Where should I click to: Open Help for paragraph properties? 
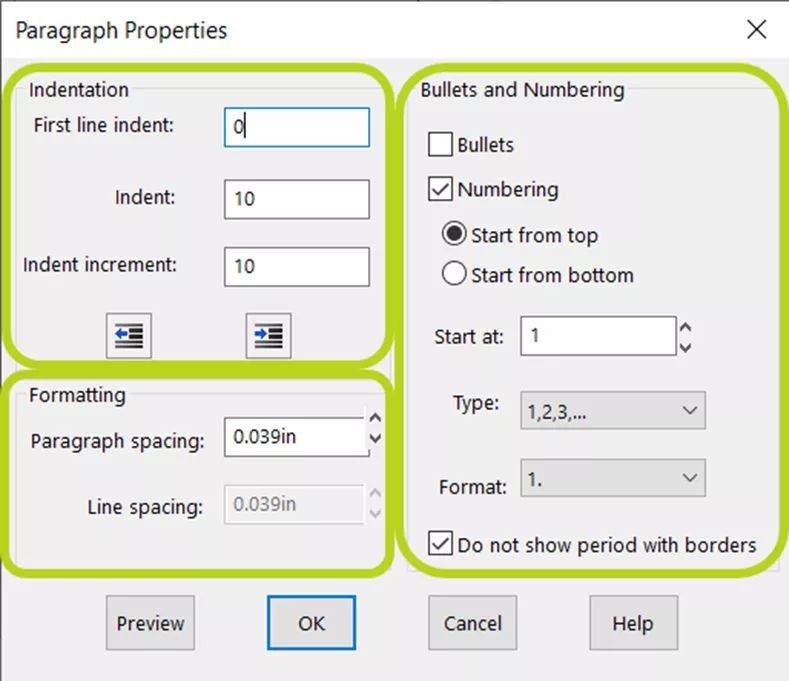point(634,623)
